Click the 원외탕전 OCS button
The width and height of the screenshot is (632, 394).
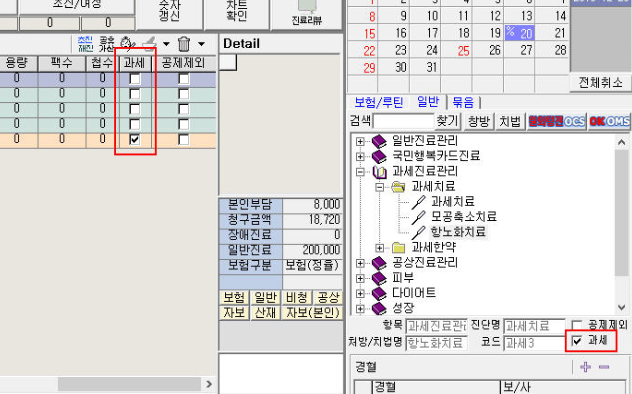point(557,121)
